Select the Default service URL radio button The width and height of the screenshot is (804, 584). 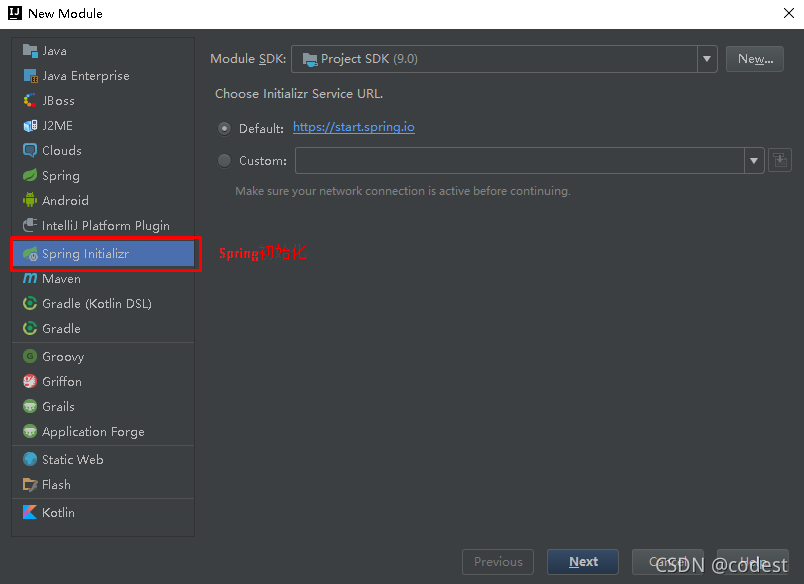[224, 128]
